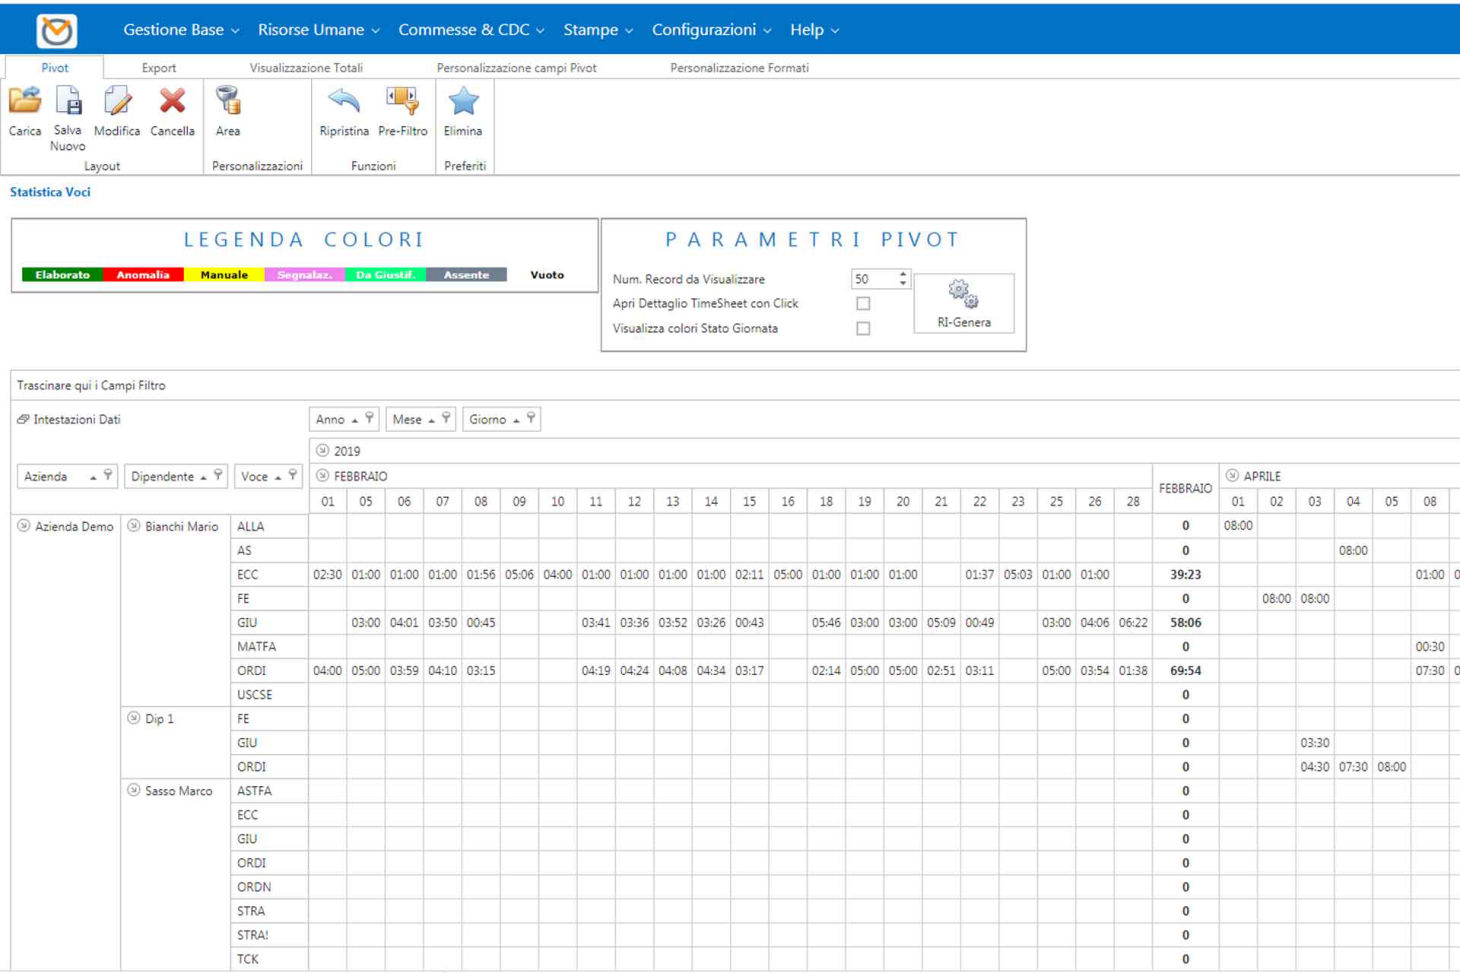Click the Dipendente field filter icon
Screen dimensions: 1460x973
(x=218, y=475)
